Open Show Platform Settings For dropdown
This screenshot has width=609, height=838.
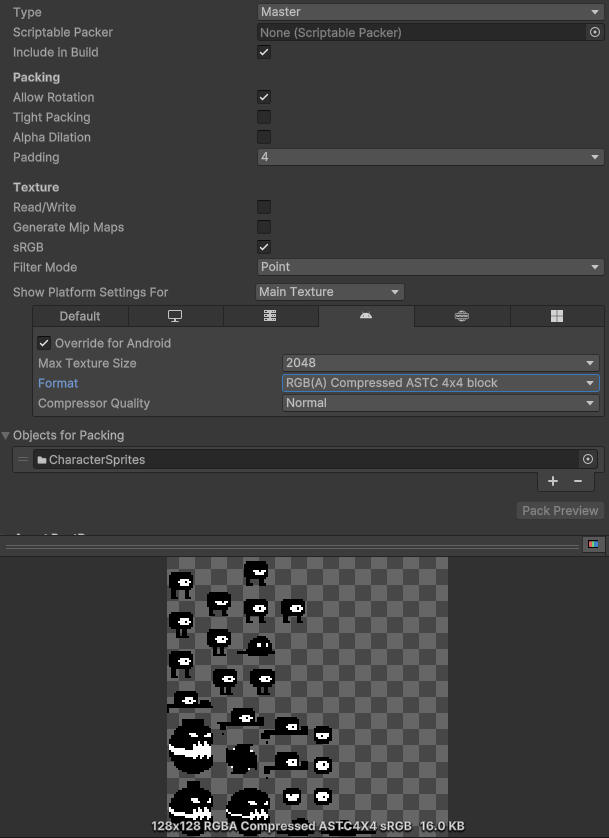tap(330, 292)
